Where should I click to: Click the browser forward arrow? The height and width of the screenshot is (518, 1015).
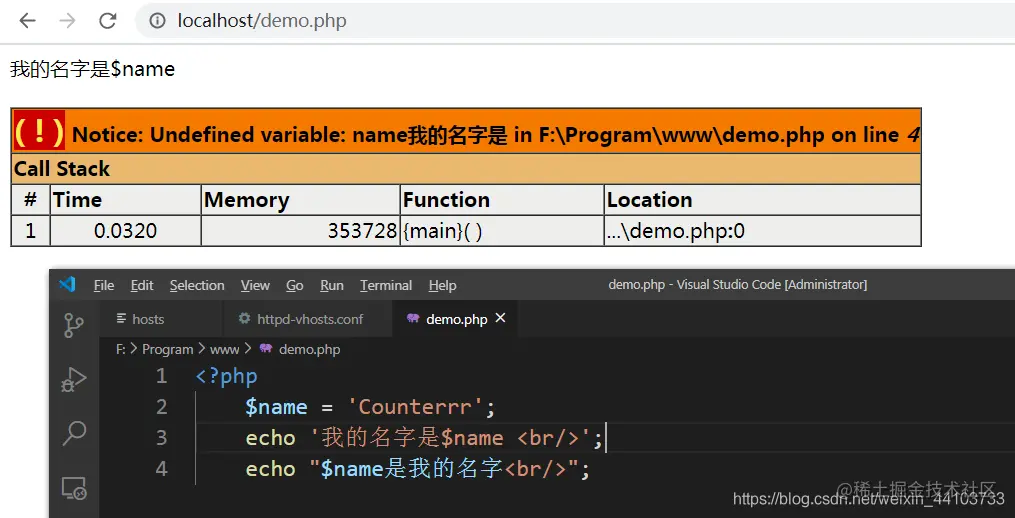[67, 21]
